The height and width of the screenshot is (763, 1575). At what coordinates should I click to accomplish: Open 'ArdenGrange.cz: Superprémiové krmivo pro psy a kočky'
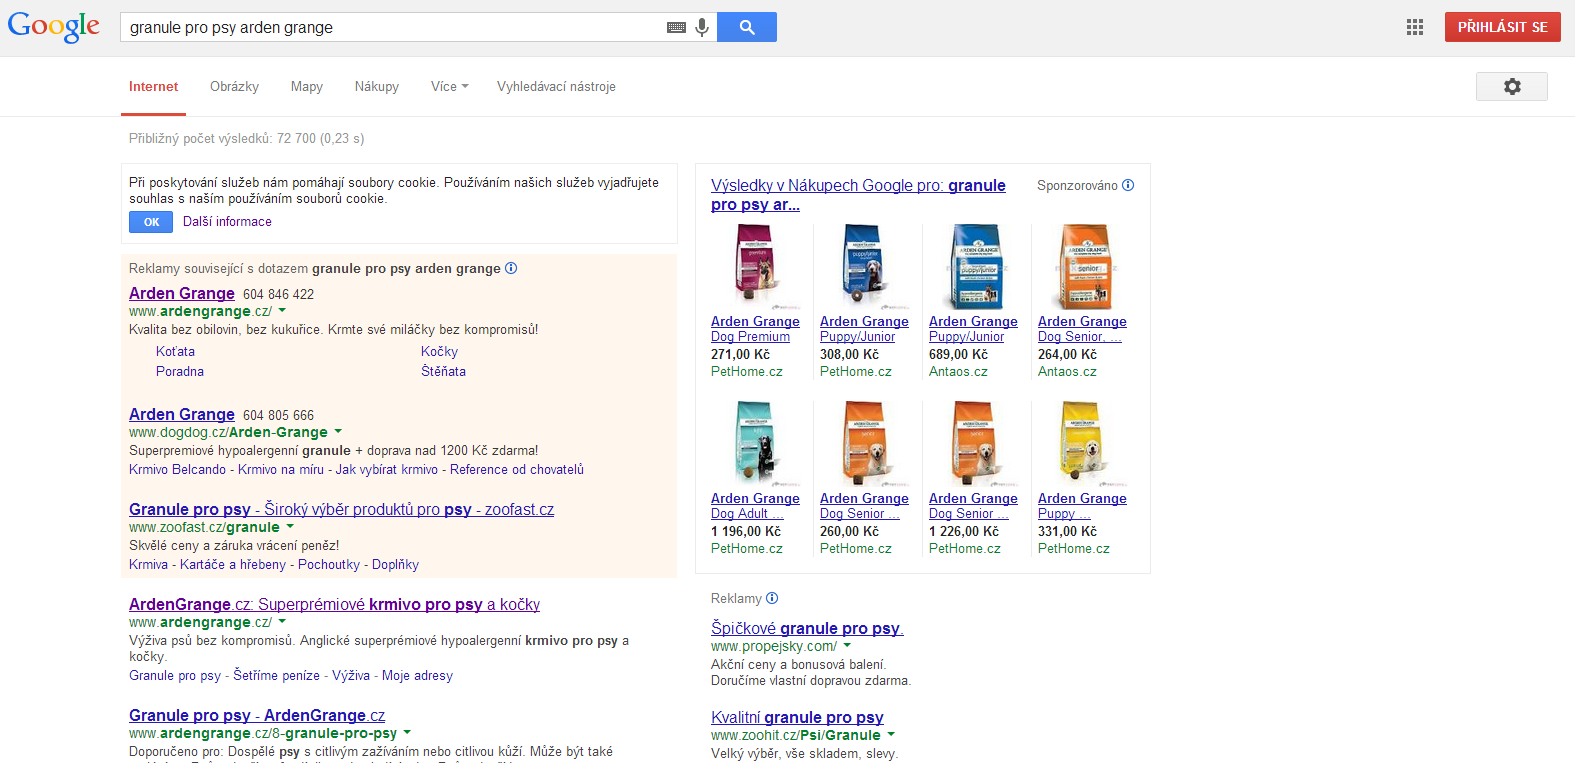coord(334,604)
